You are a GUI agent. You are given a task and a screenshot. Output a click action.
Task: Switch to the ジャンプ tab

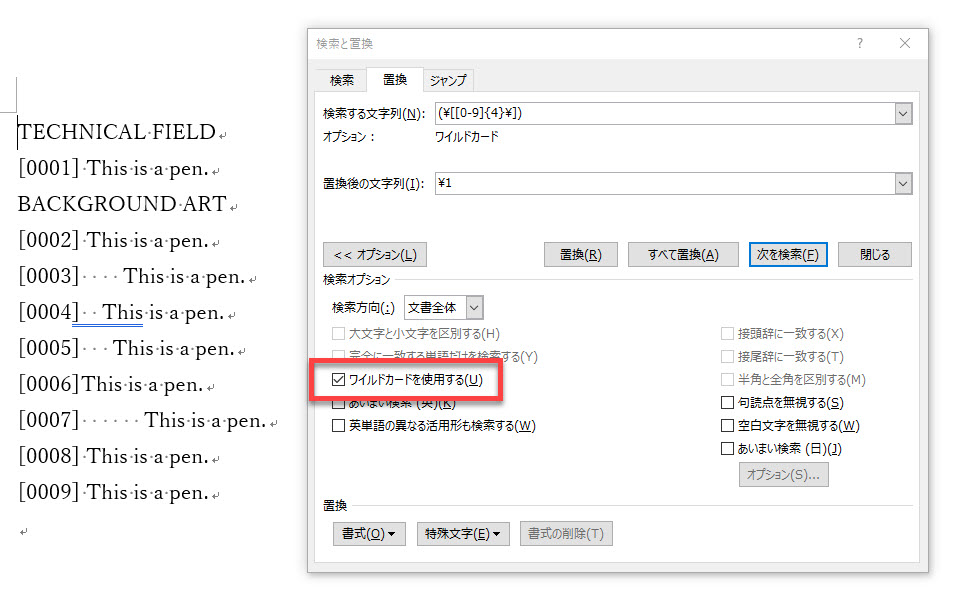tap(448, 80)
